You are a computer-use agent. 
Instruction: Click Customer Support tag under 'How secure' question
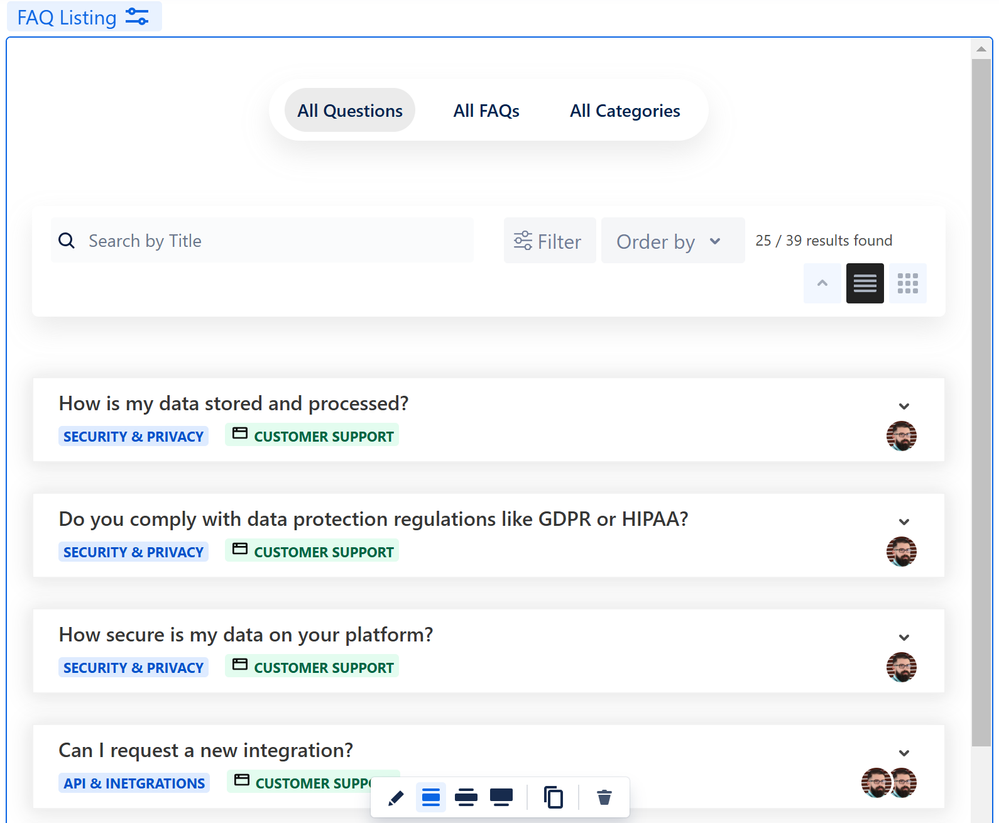[x=312, y=666]
